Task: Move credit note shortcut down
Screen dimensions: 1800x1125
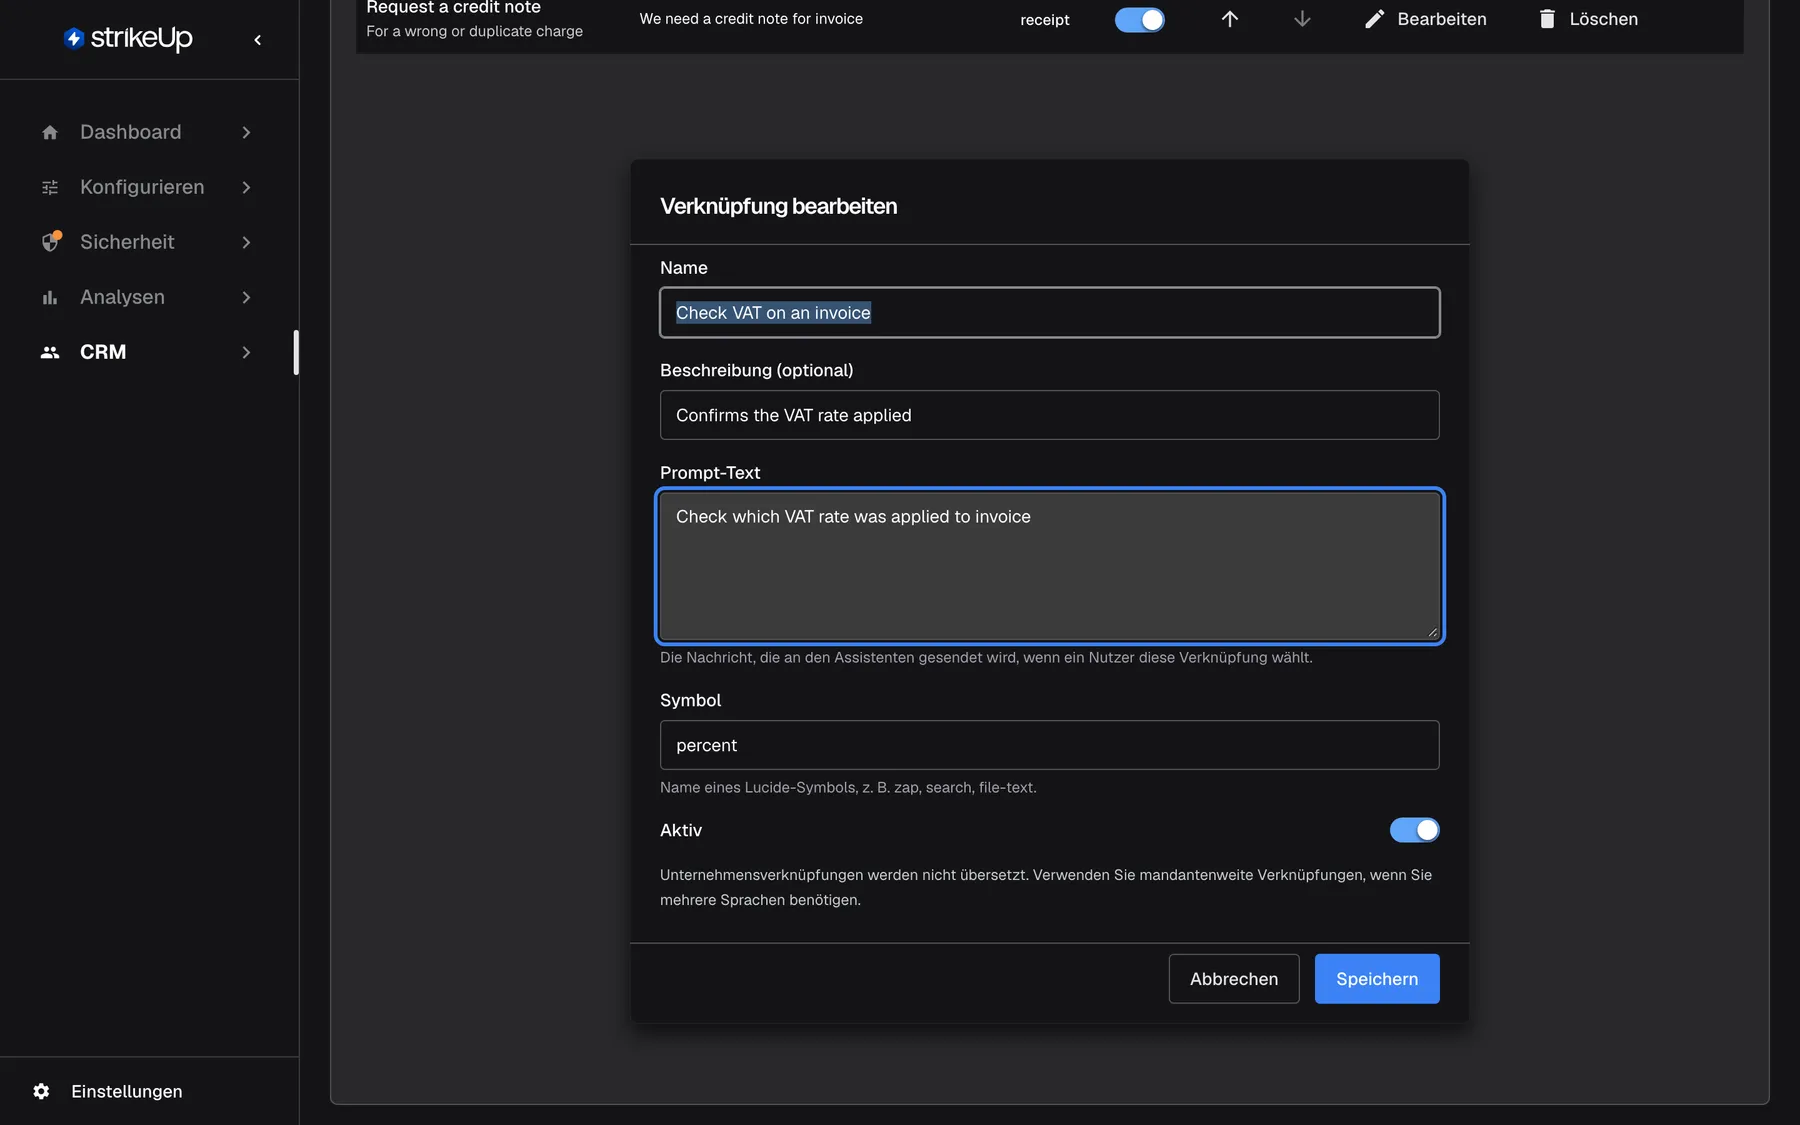Action: point(1302,19)
